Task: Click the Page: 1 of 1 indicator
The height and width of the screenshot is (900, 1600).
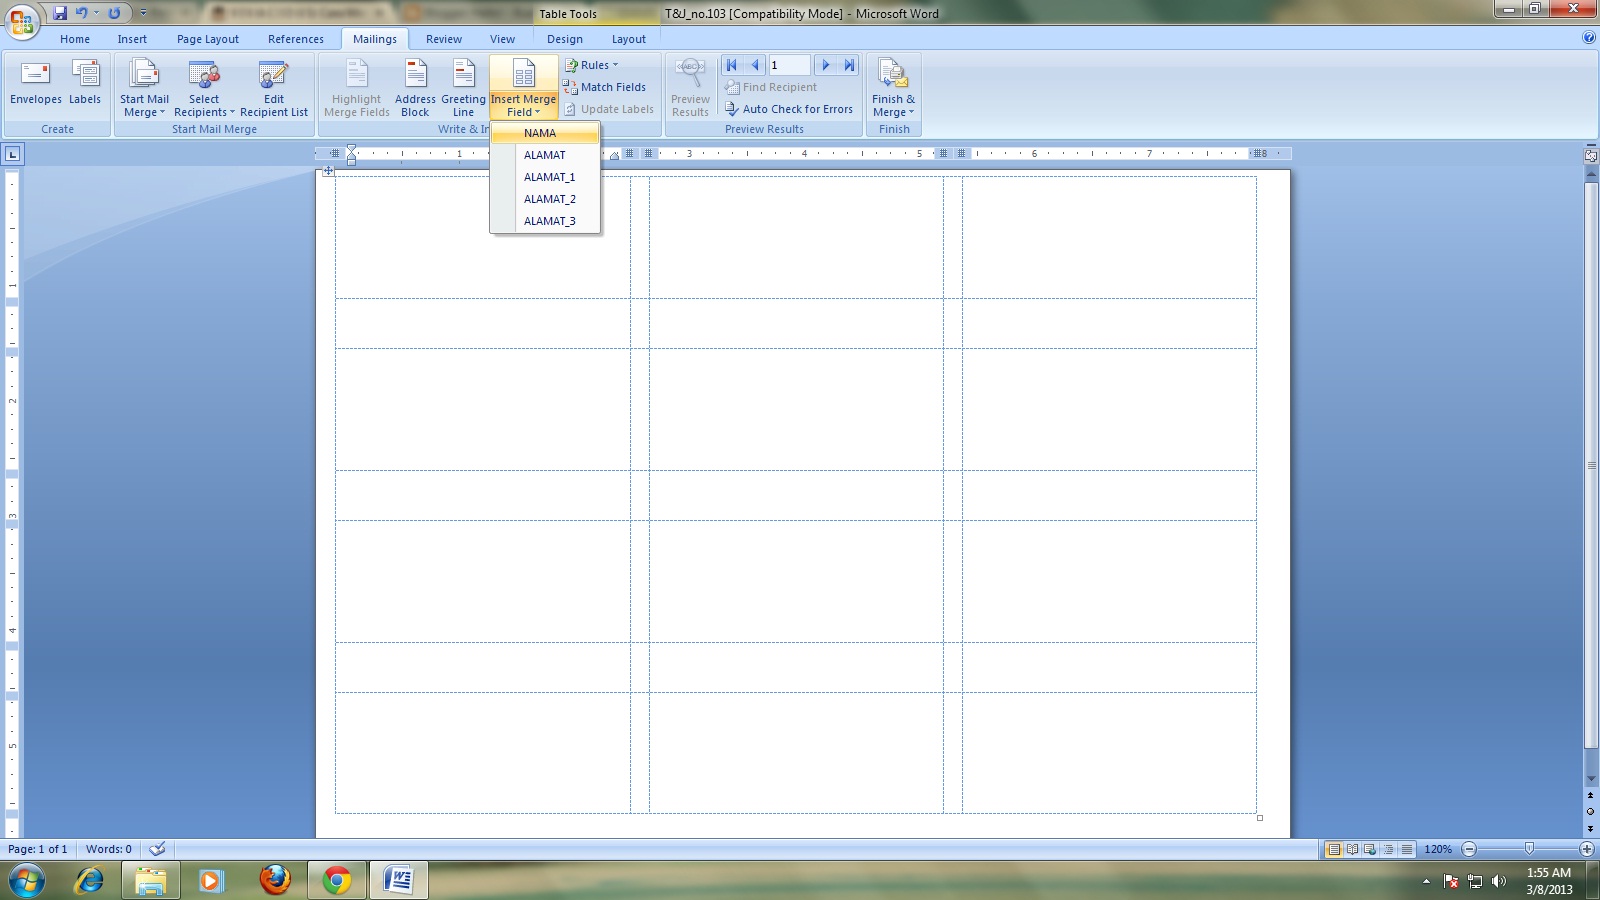Action: (38, 849)
